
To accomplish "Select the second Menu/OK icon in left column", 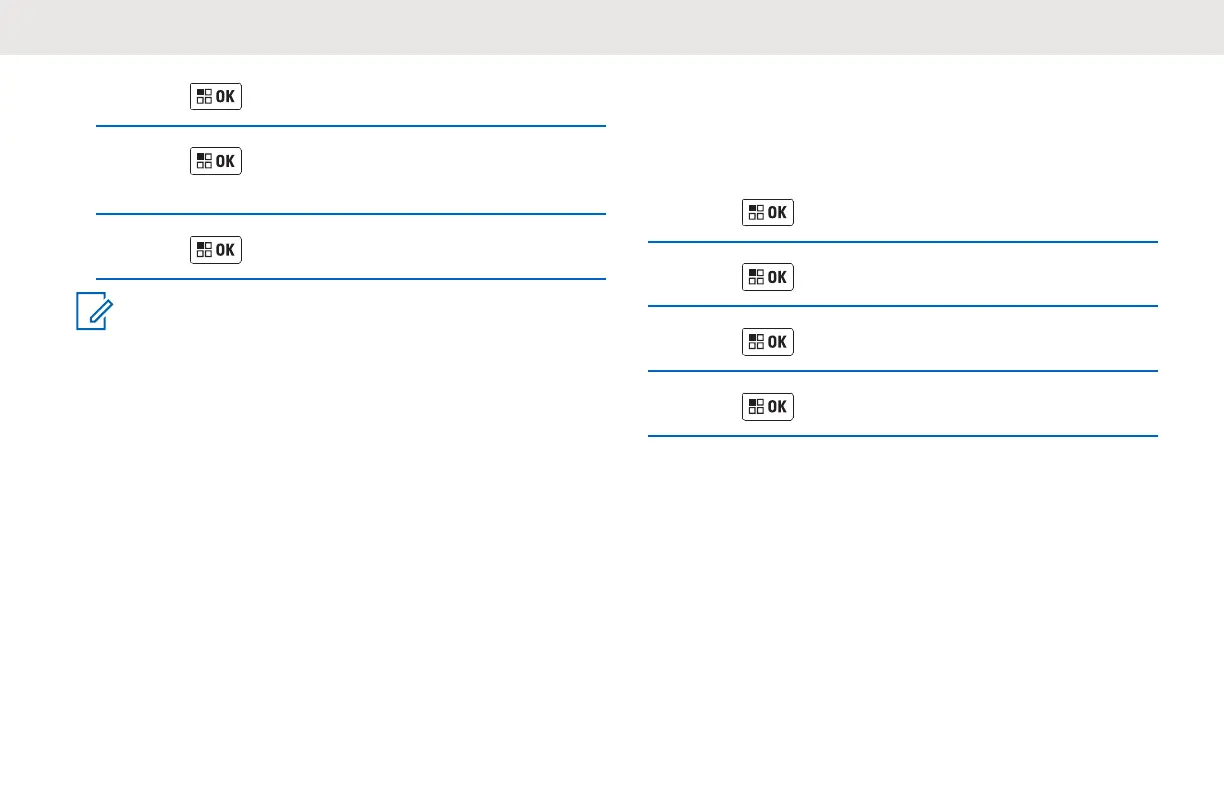I will 216,161.
